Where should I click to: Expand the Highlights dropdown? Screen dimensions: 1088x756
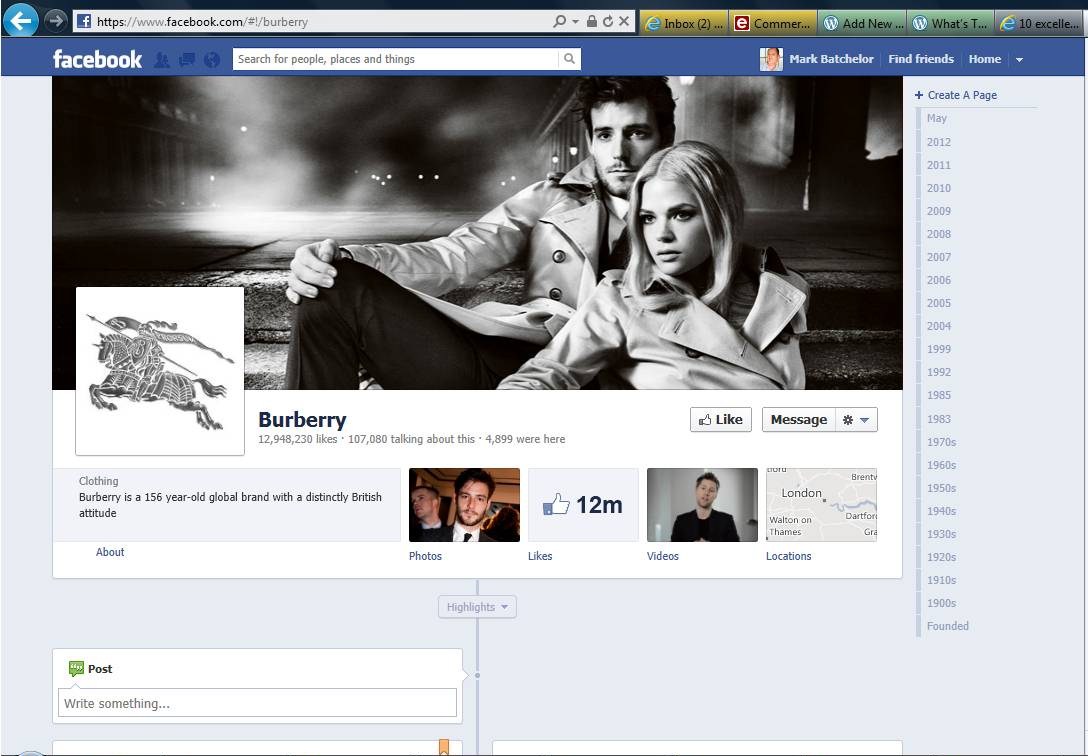click(x=477, y=607)
